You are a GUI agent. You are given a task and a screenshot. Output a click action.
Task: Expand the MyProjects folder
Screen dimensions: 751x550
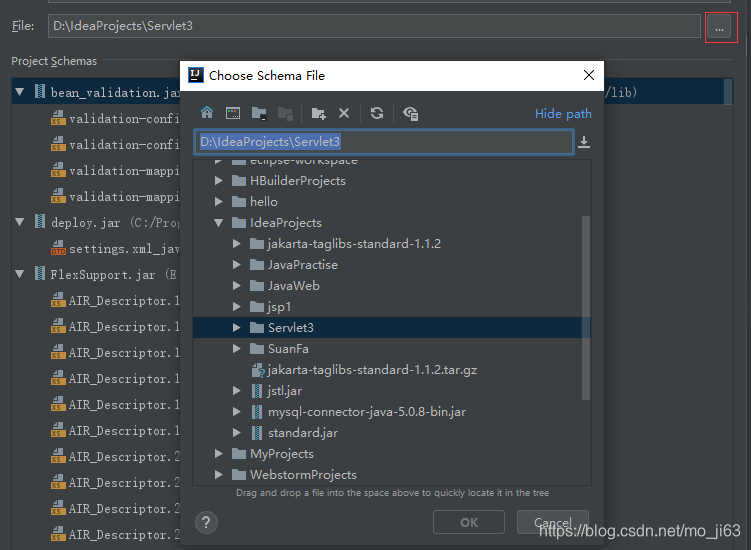click(x=219, y=454)
